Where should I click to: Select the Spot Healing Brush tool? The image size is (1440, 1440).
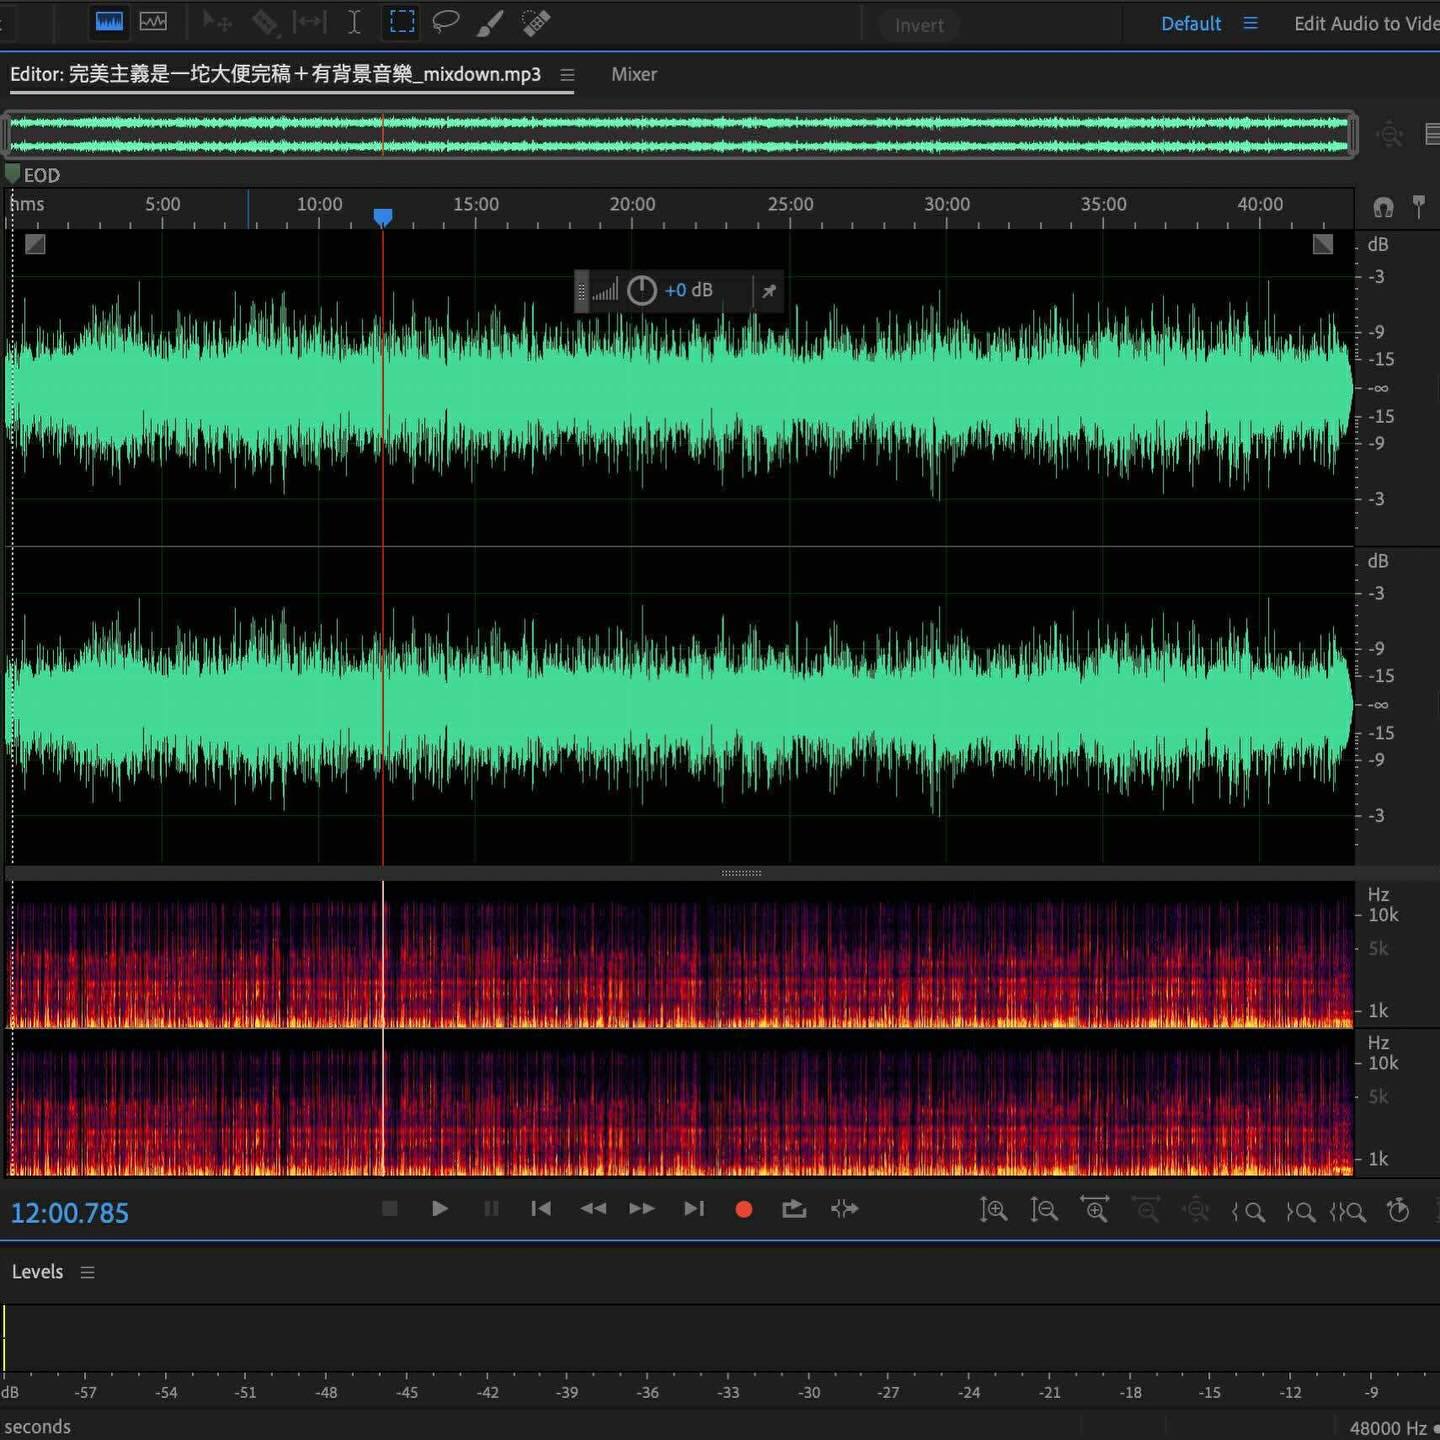536,22
